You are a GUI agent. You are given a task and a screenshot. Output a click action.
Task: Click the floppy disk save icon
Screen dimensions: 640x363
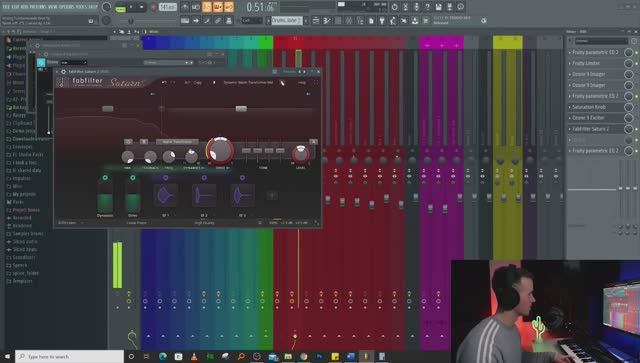(438, 7)
